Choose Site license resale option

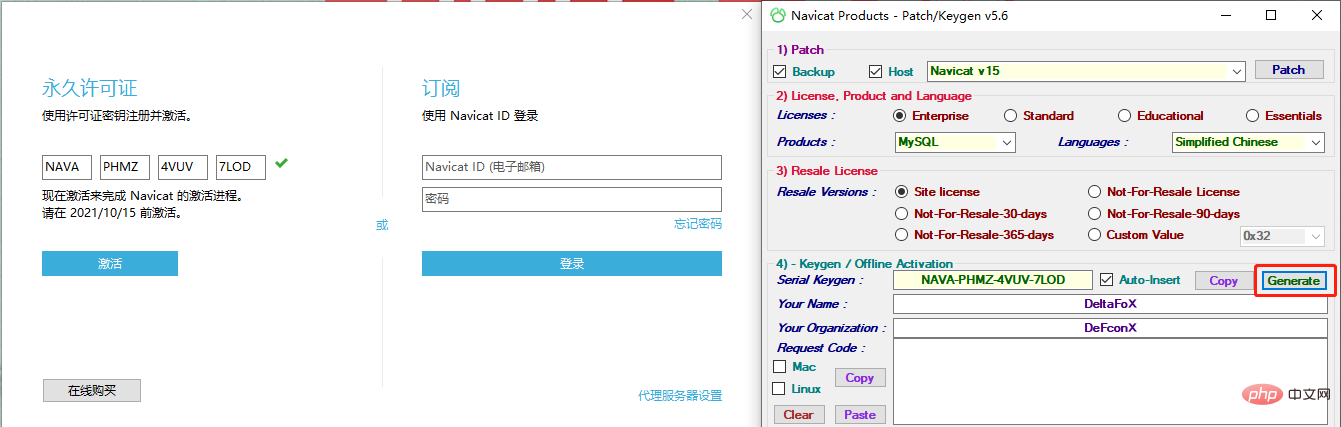902,191
